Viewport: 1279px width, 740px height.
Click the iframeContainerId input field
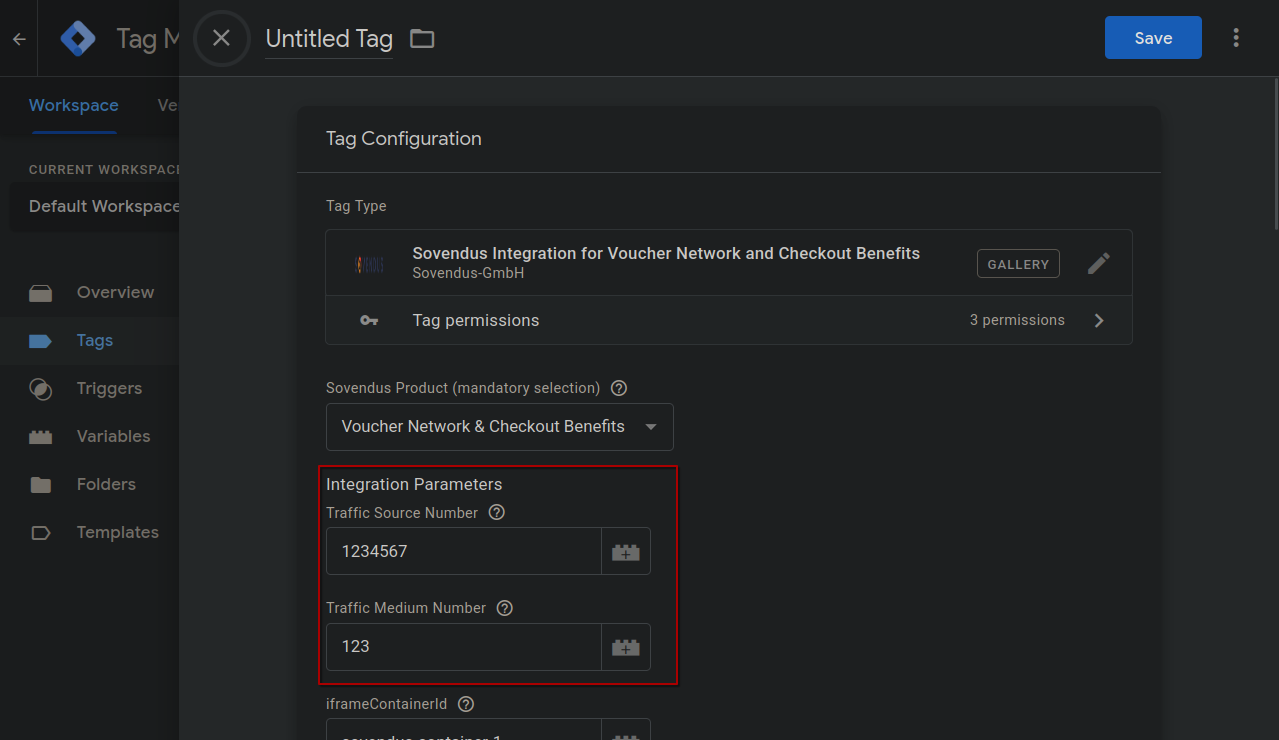464,732
